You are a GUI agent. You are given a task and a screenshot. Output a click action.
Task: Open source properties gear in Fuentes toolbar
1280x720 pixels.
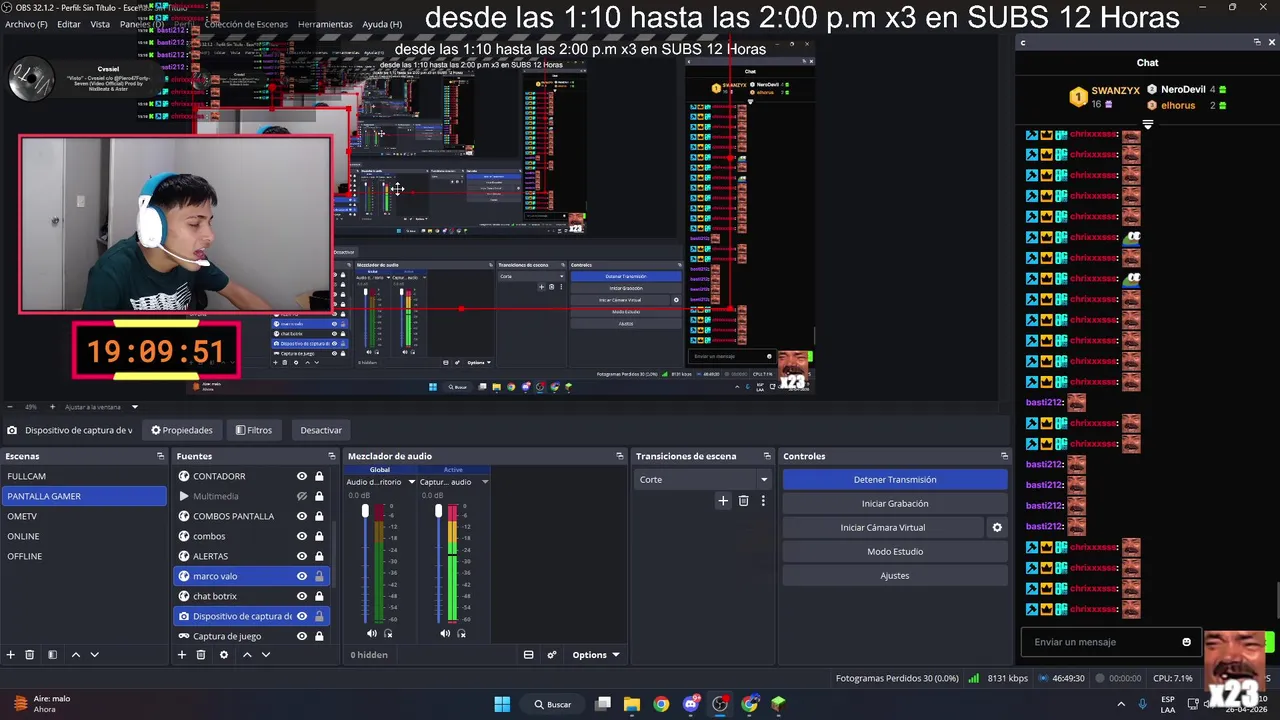(x=223, y=655)
